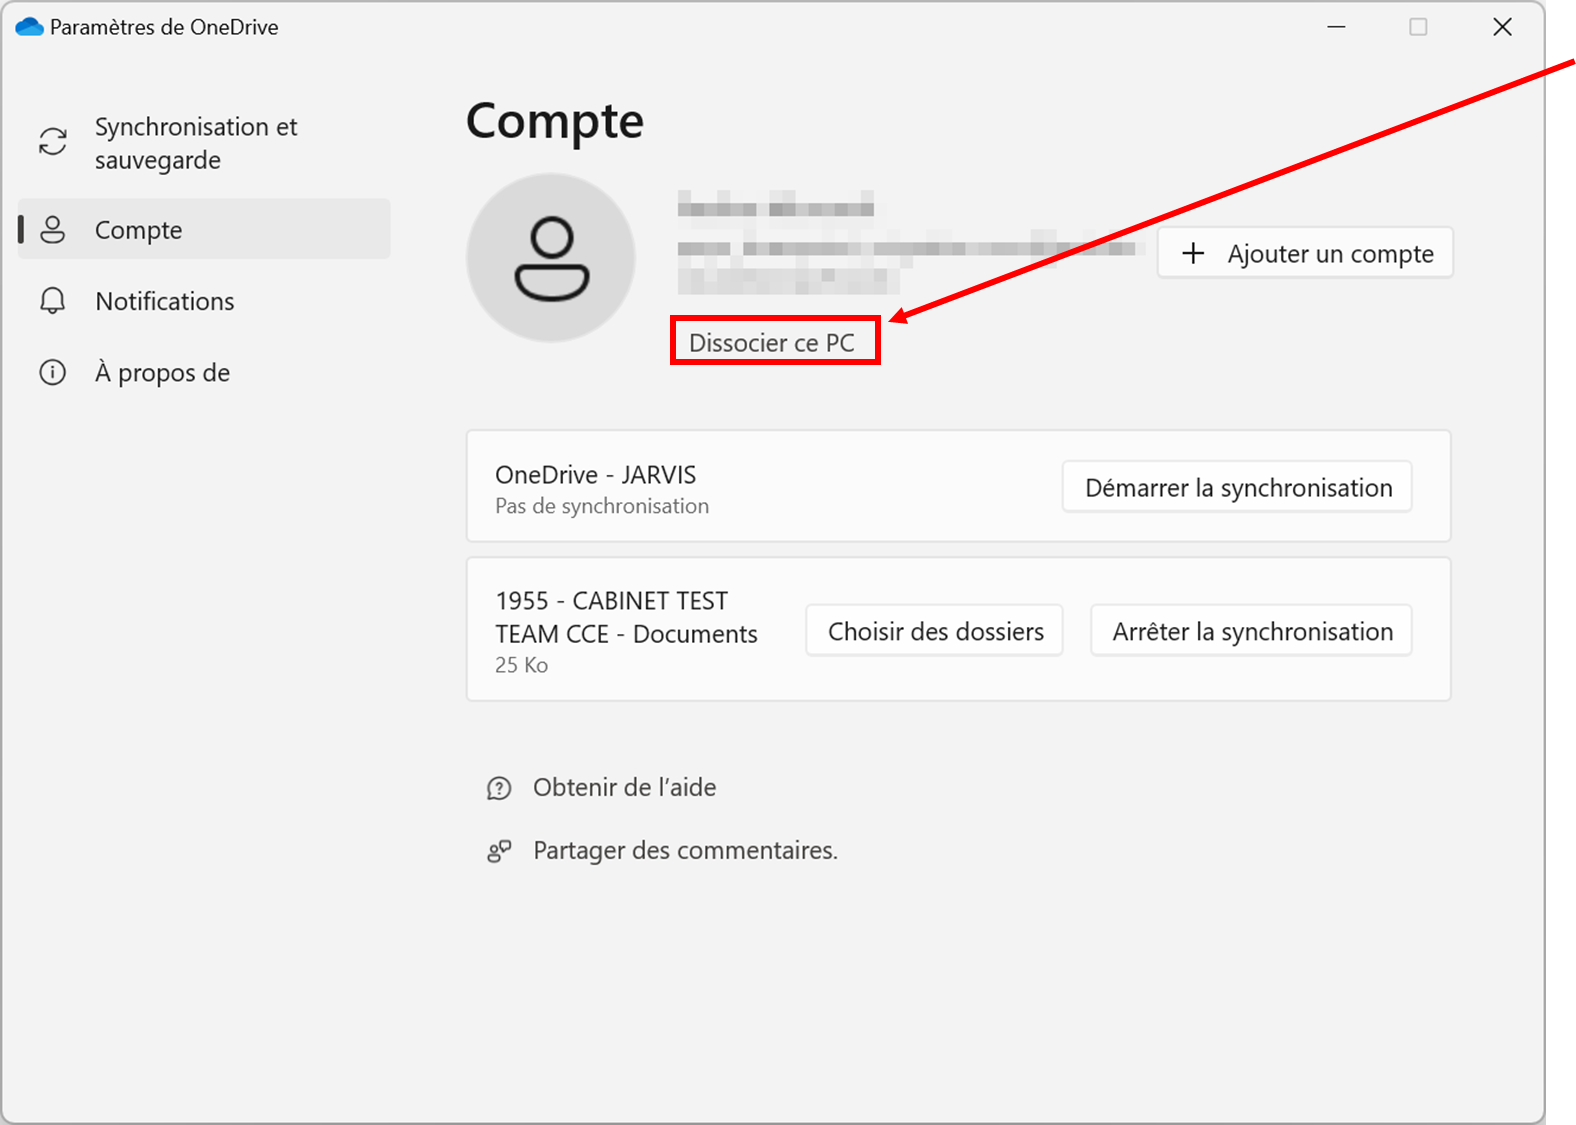Click 1955 - CABINET TEST TEAM CCE - Documents
The width and height of the screenshot is (1576, 1125).
pos(627,617)
